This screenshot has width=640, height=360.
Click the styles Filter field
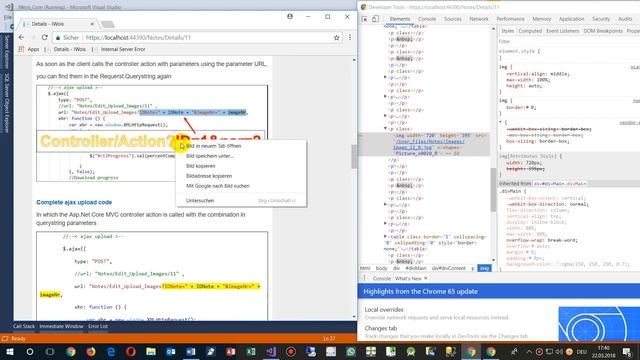pyautogui.click(x=567, y=42)
